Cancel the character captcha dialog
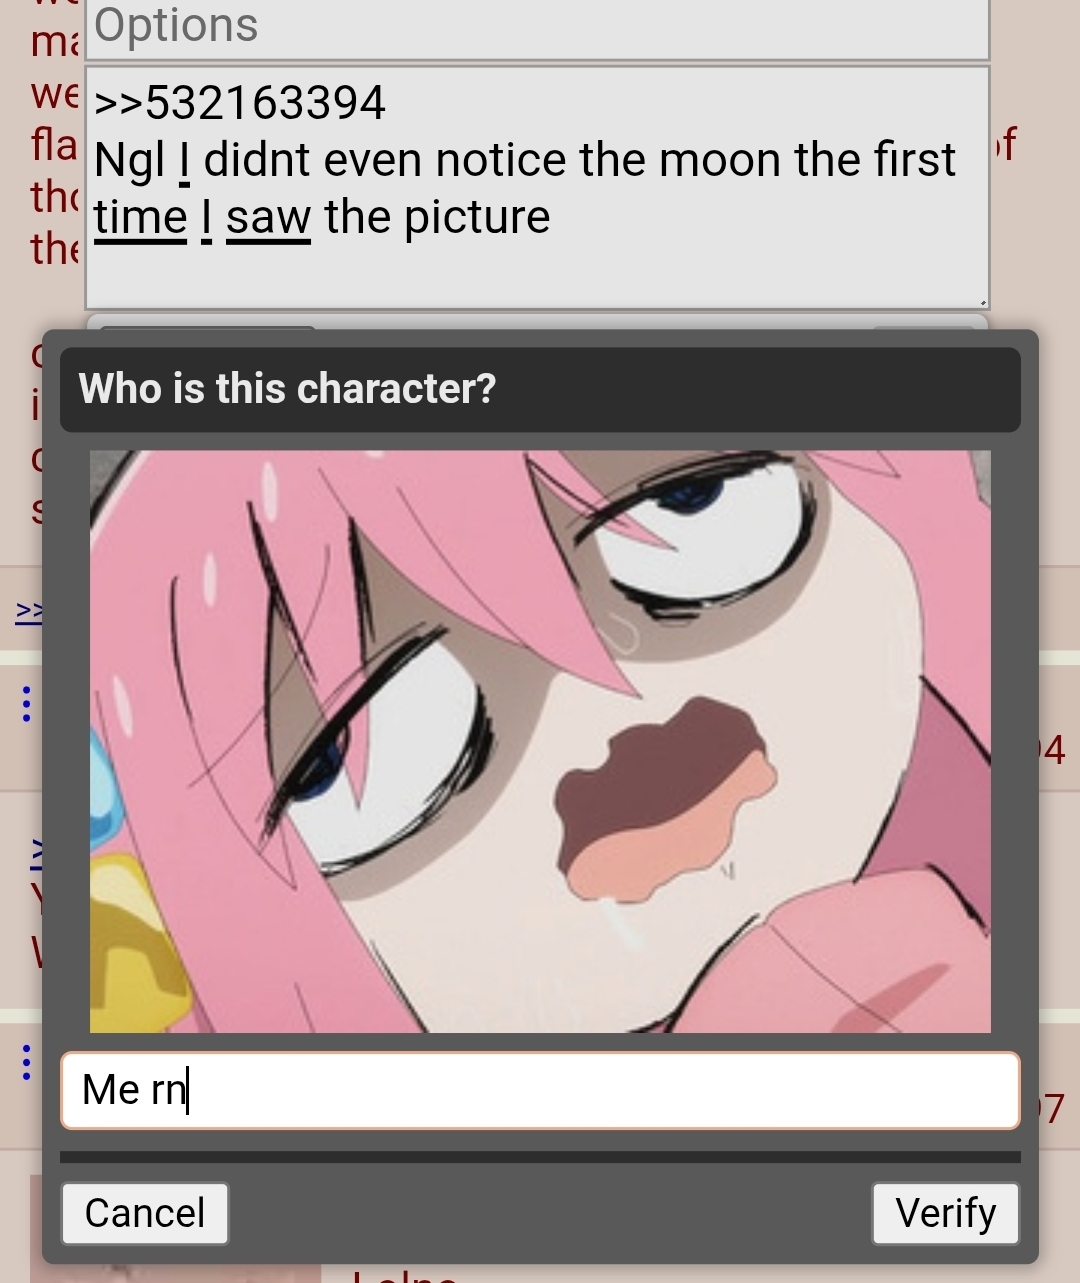Image resolution: width=1080 pixels, height=1283 pixels. point(145,1213)
